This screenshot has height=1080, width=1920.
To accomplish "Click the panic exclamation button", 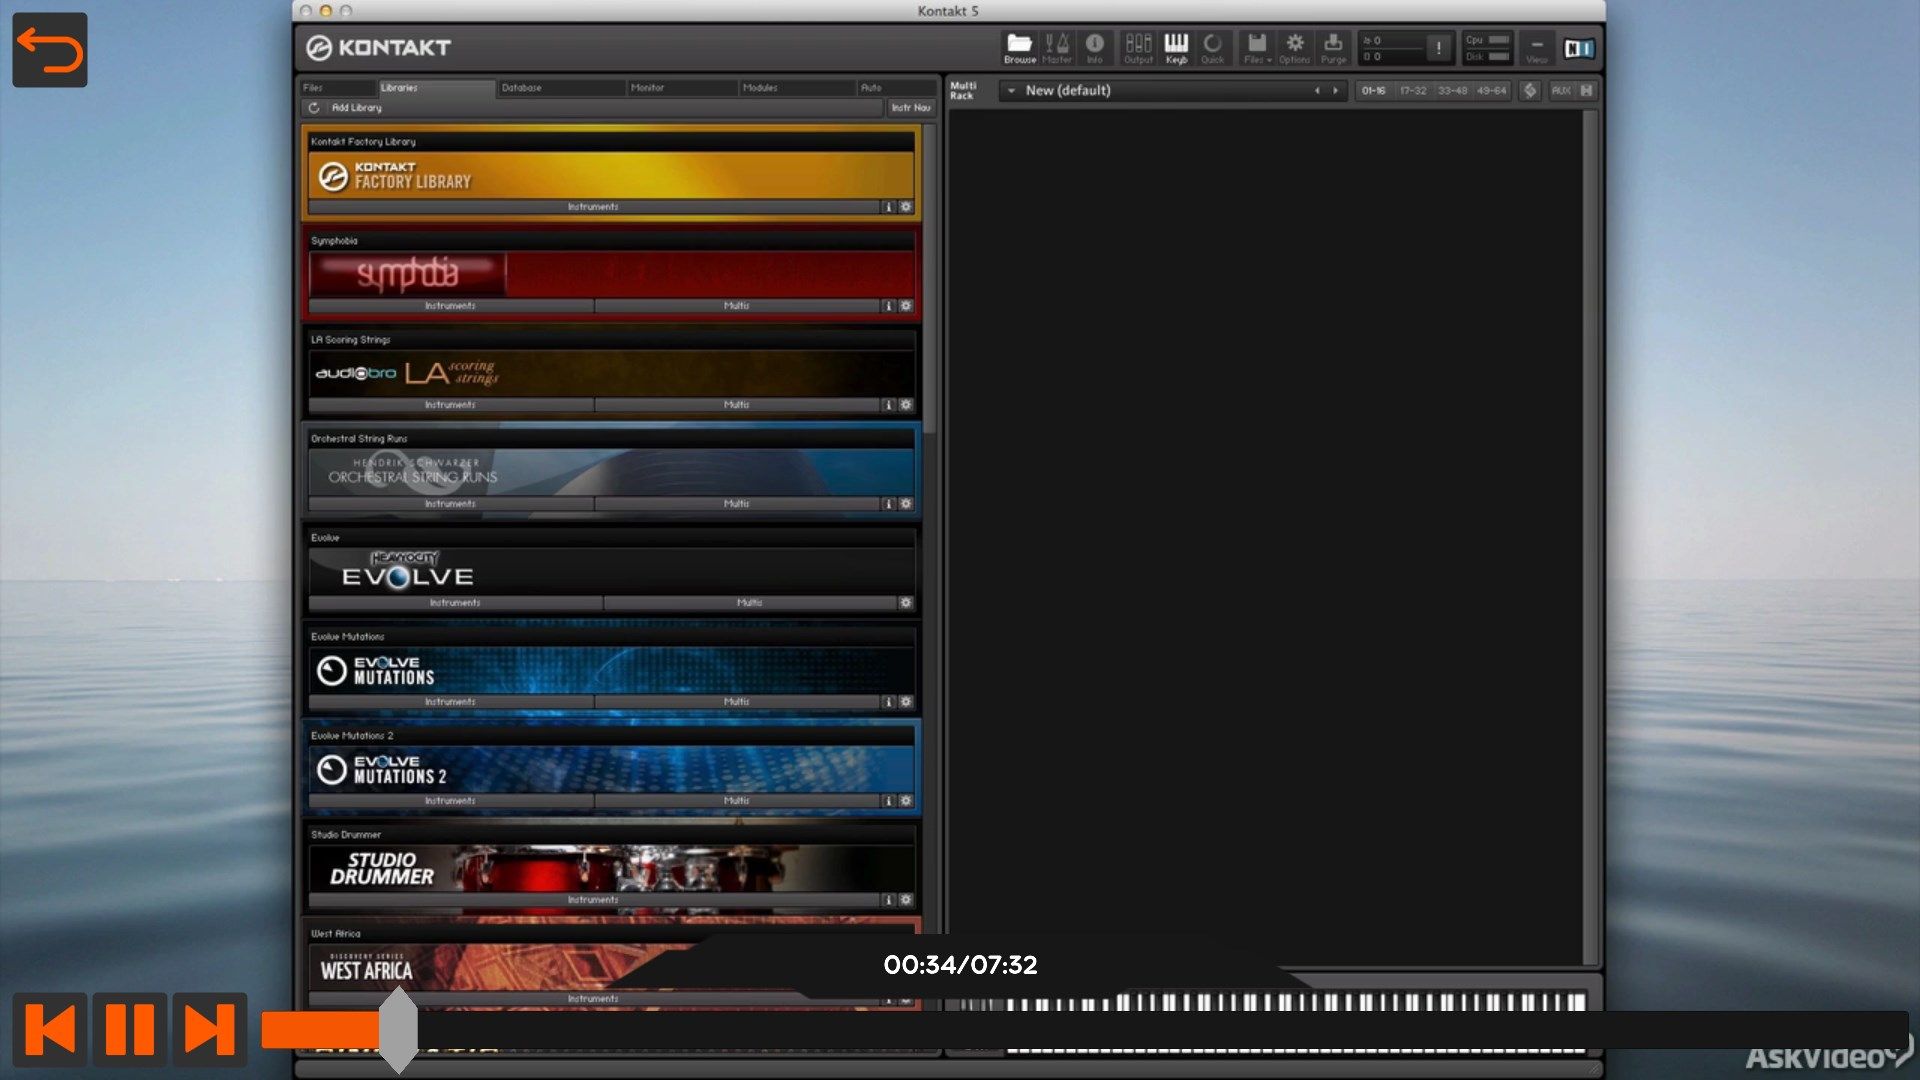I will [1438, 47].
